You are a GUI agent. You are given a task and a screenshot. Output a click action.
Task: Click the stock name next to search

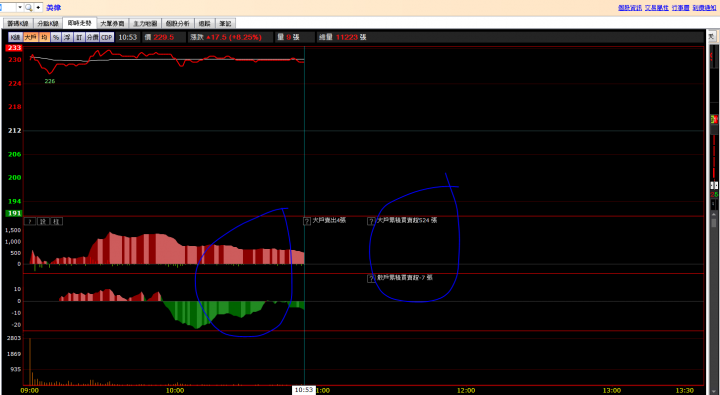click(x=53, y=8)
